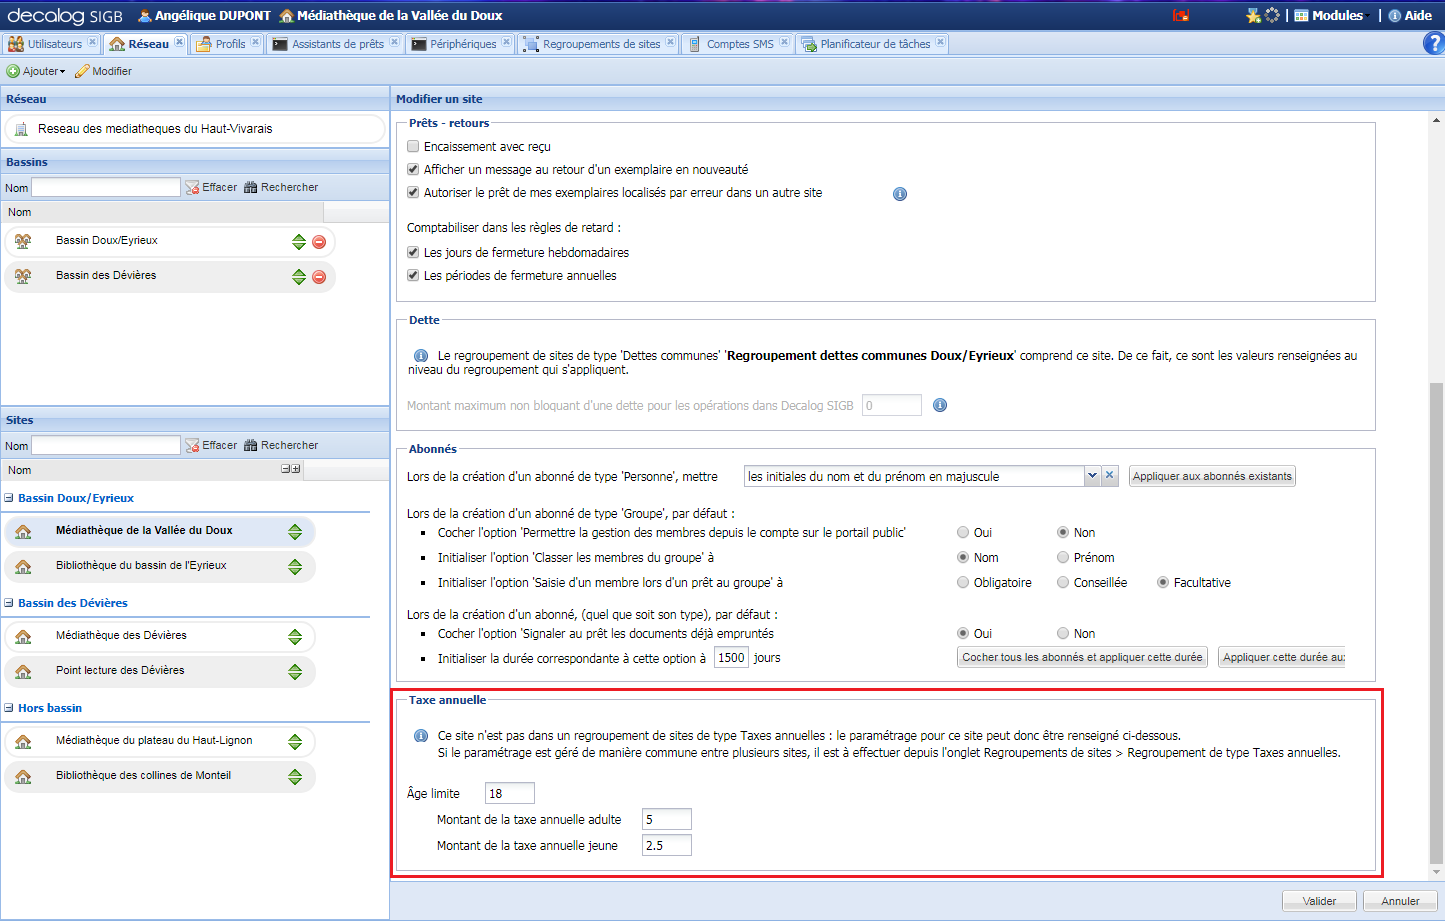Open the initiales dropdown for abonné Personne

click(1092, 476)
